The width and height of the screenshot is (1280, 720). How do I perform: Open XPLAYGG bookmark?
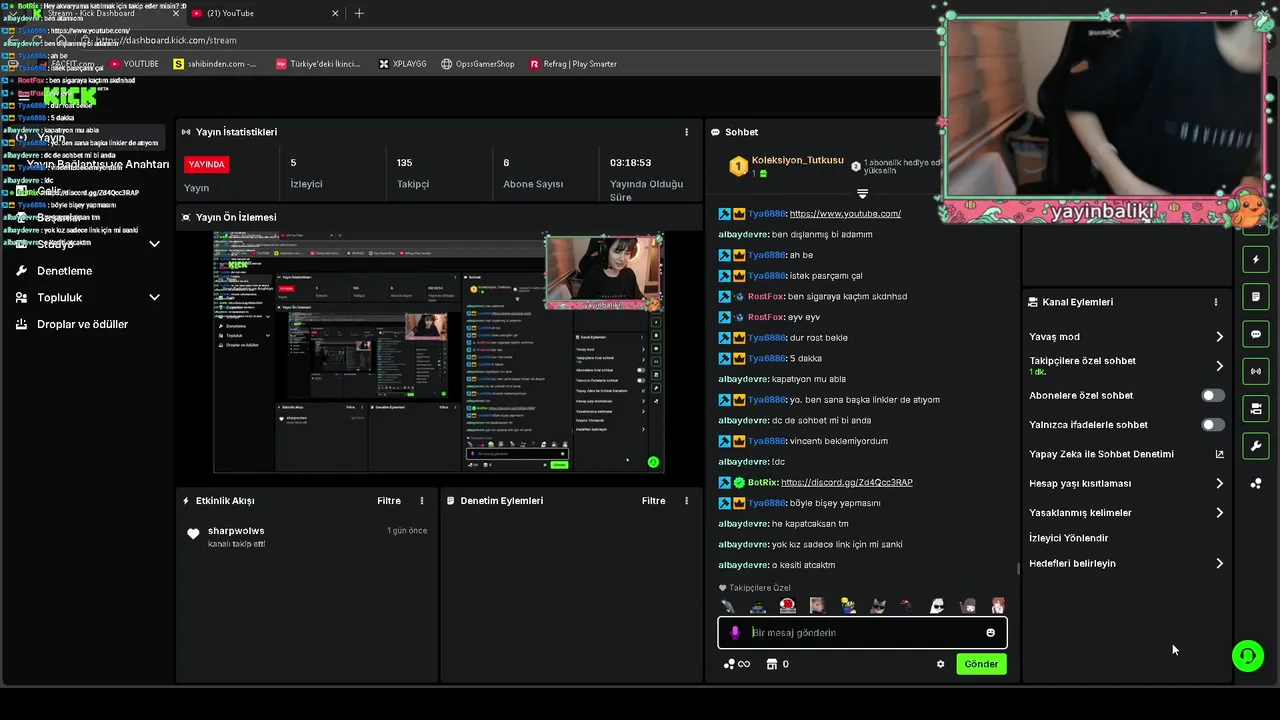point(402,64)
